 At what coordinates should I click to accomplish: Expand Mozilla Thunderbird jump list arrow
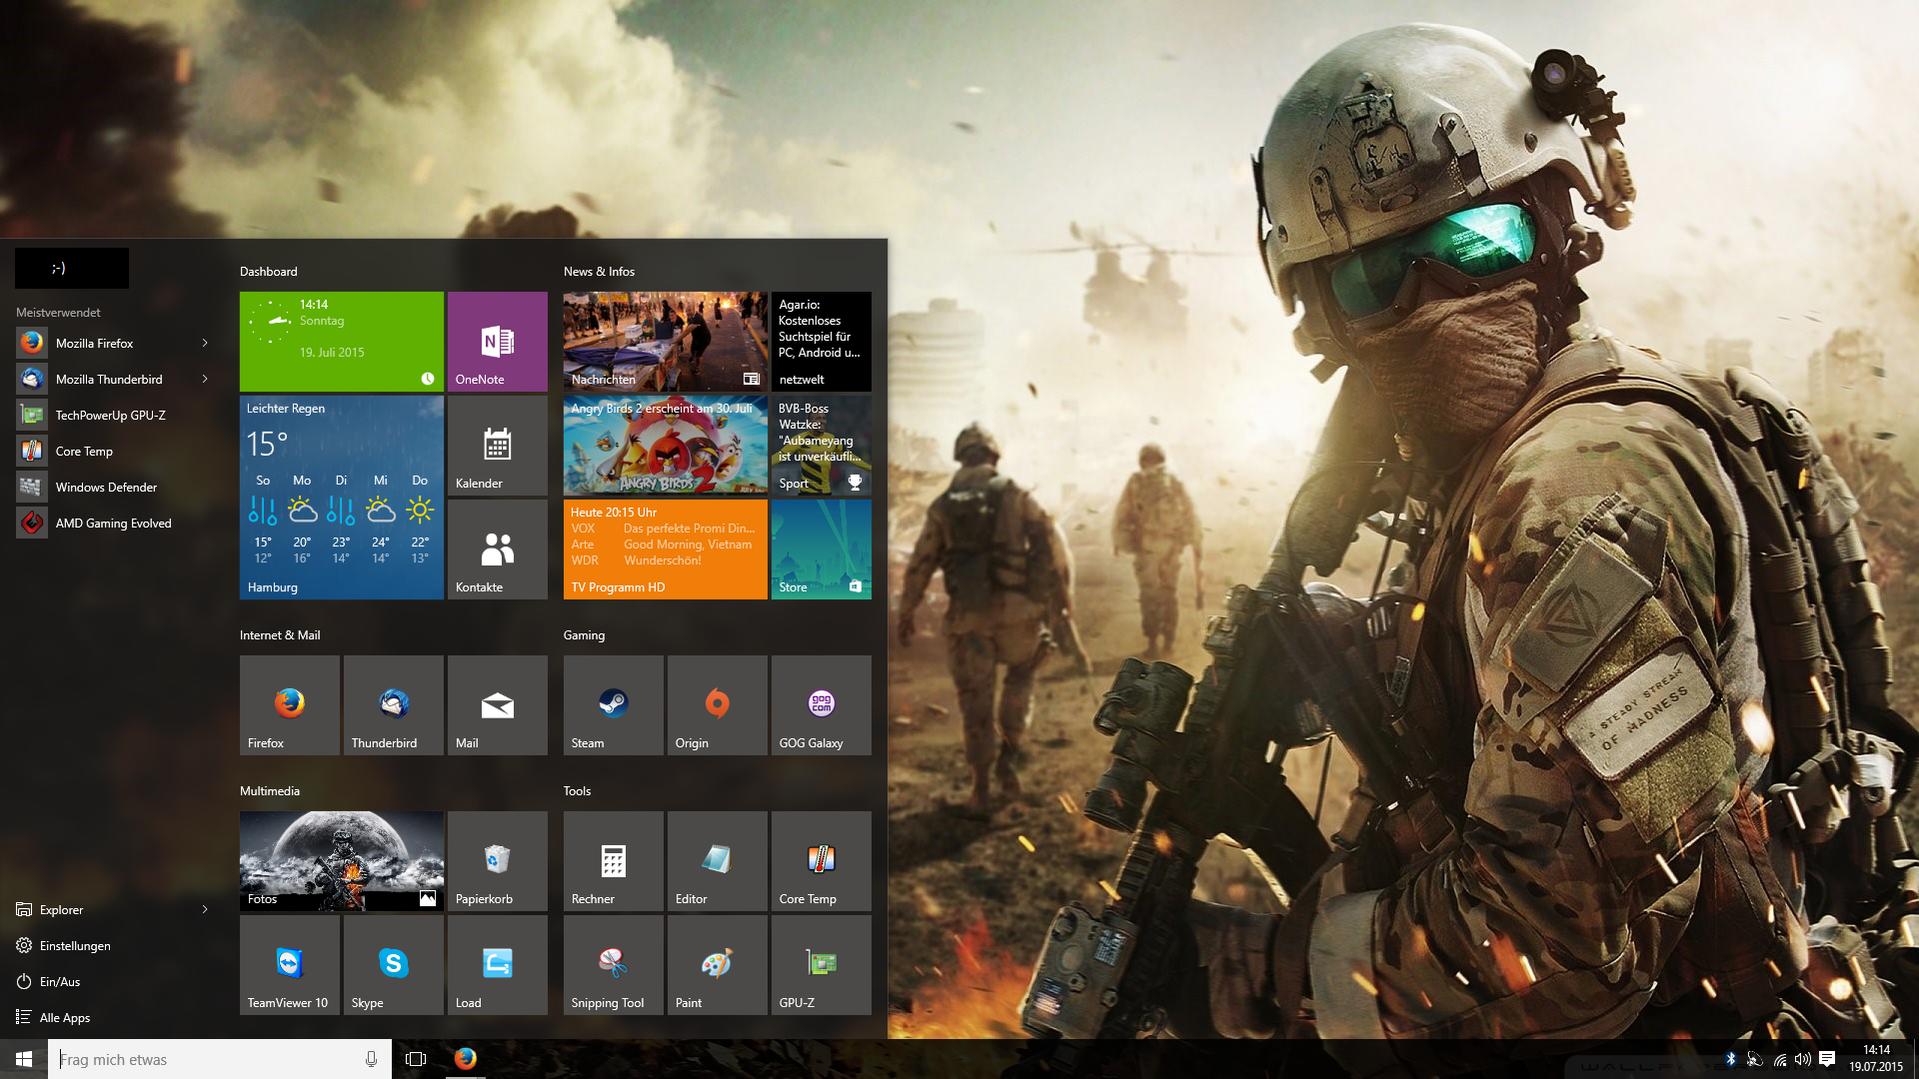205,379
